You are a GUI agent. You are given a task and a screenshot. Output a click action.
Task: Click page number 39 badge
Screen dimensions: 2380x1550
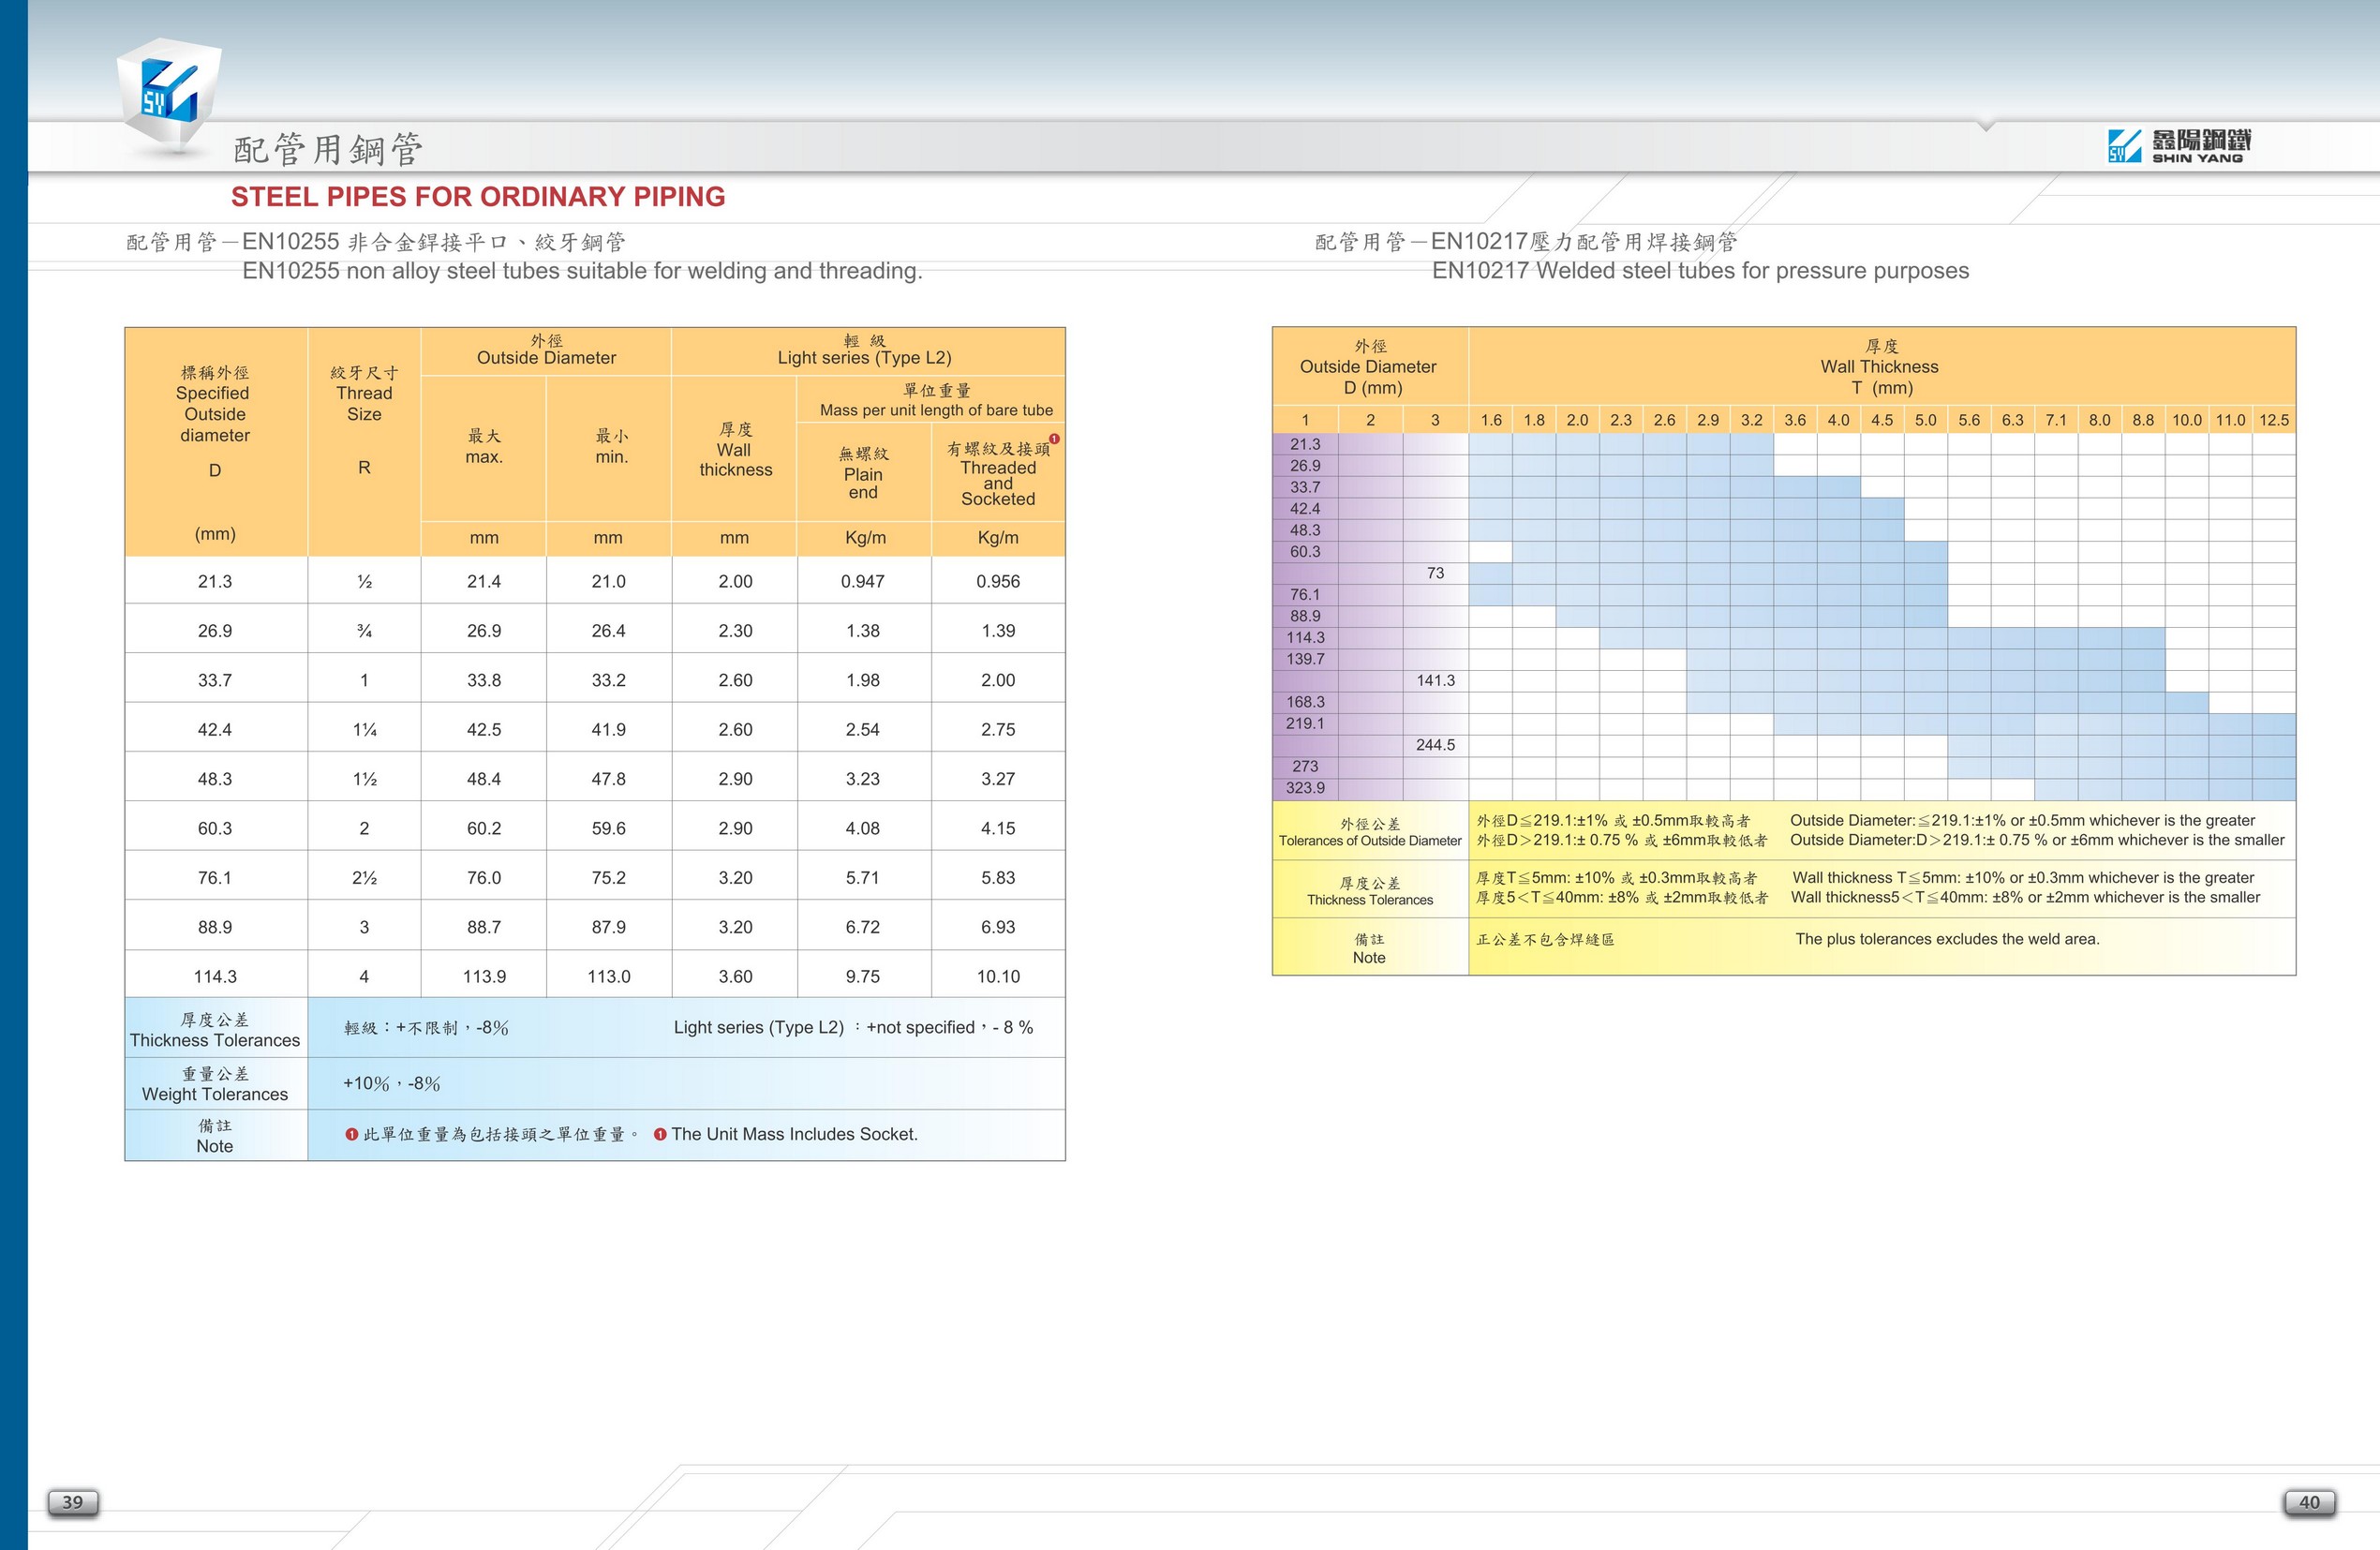point(73,1502)
